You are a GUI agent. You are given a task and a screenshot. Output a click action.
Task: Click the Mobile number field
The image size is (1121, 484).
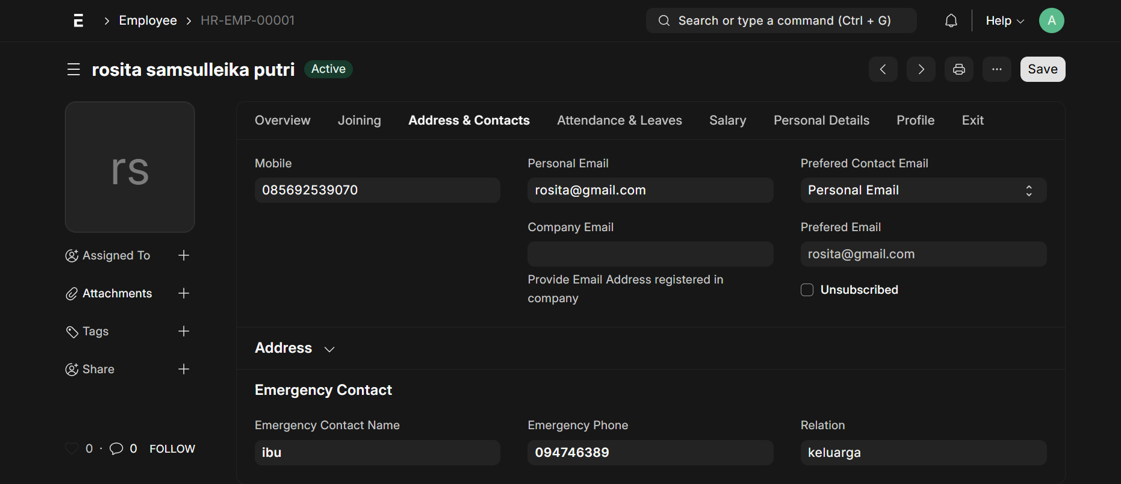click(x=377, y=190)
